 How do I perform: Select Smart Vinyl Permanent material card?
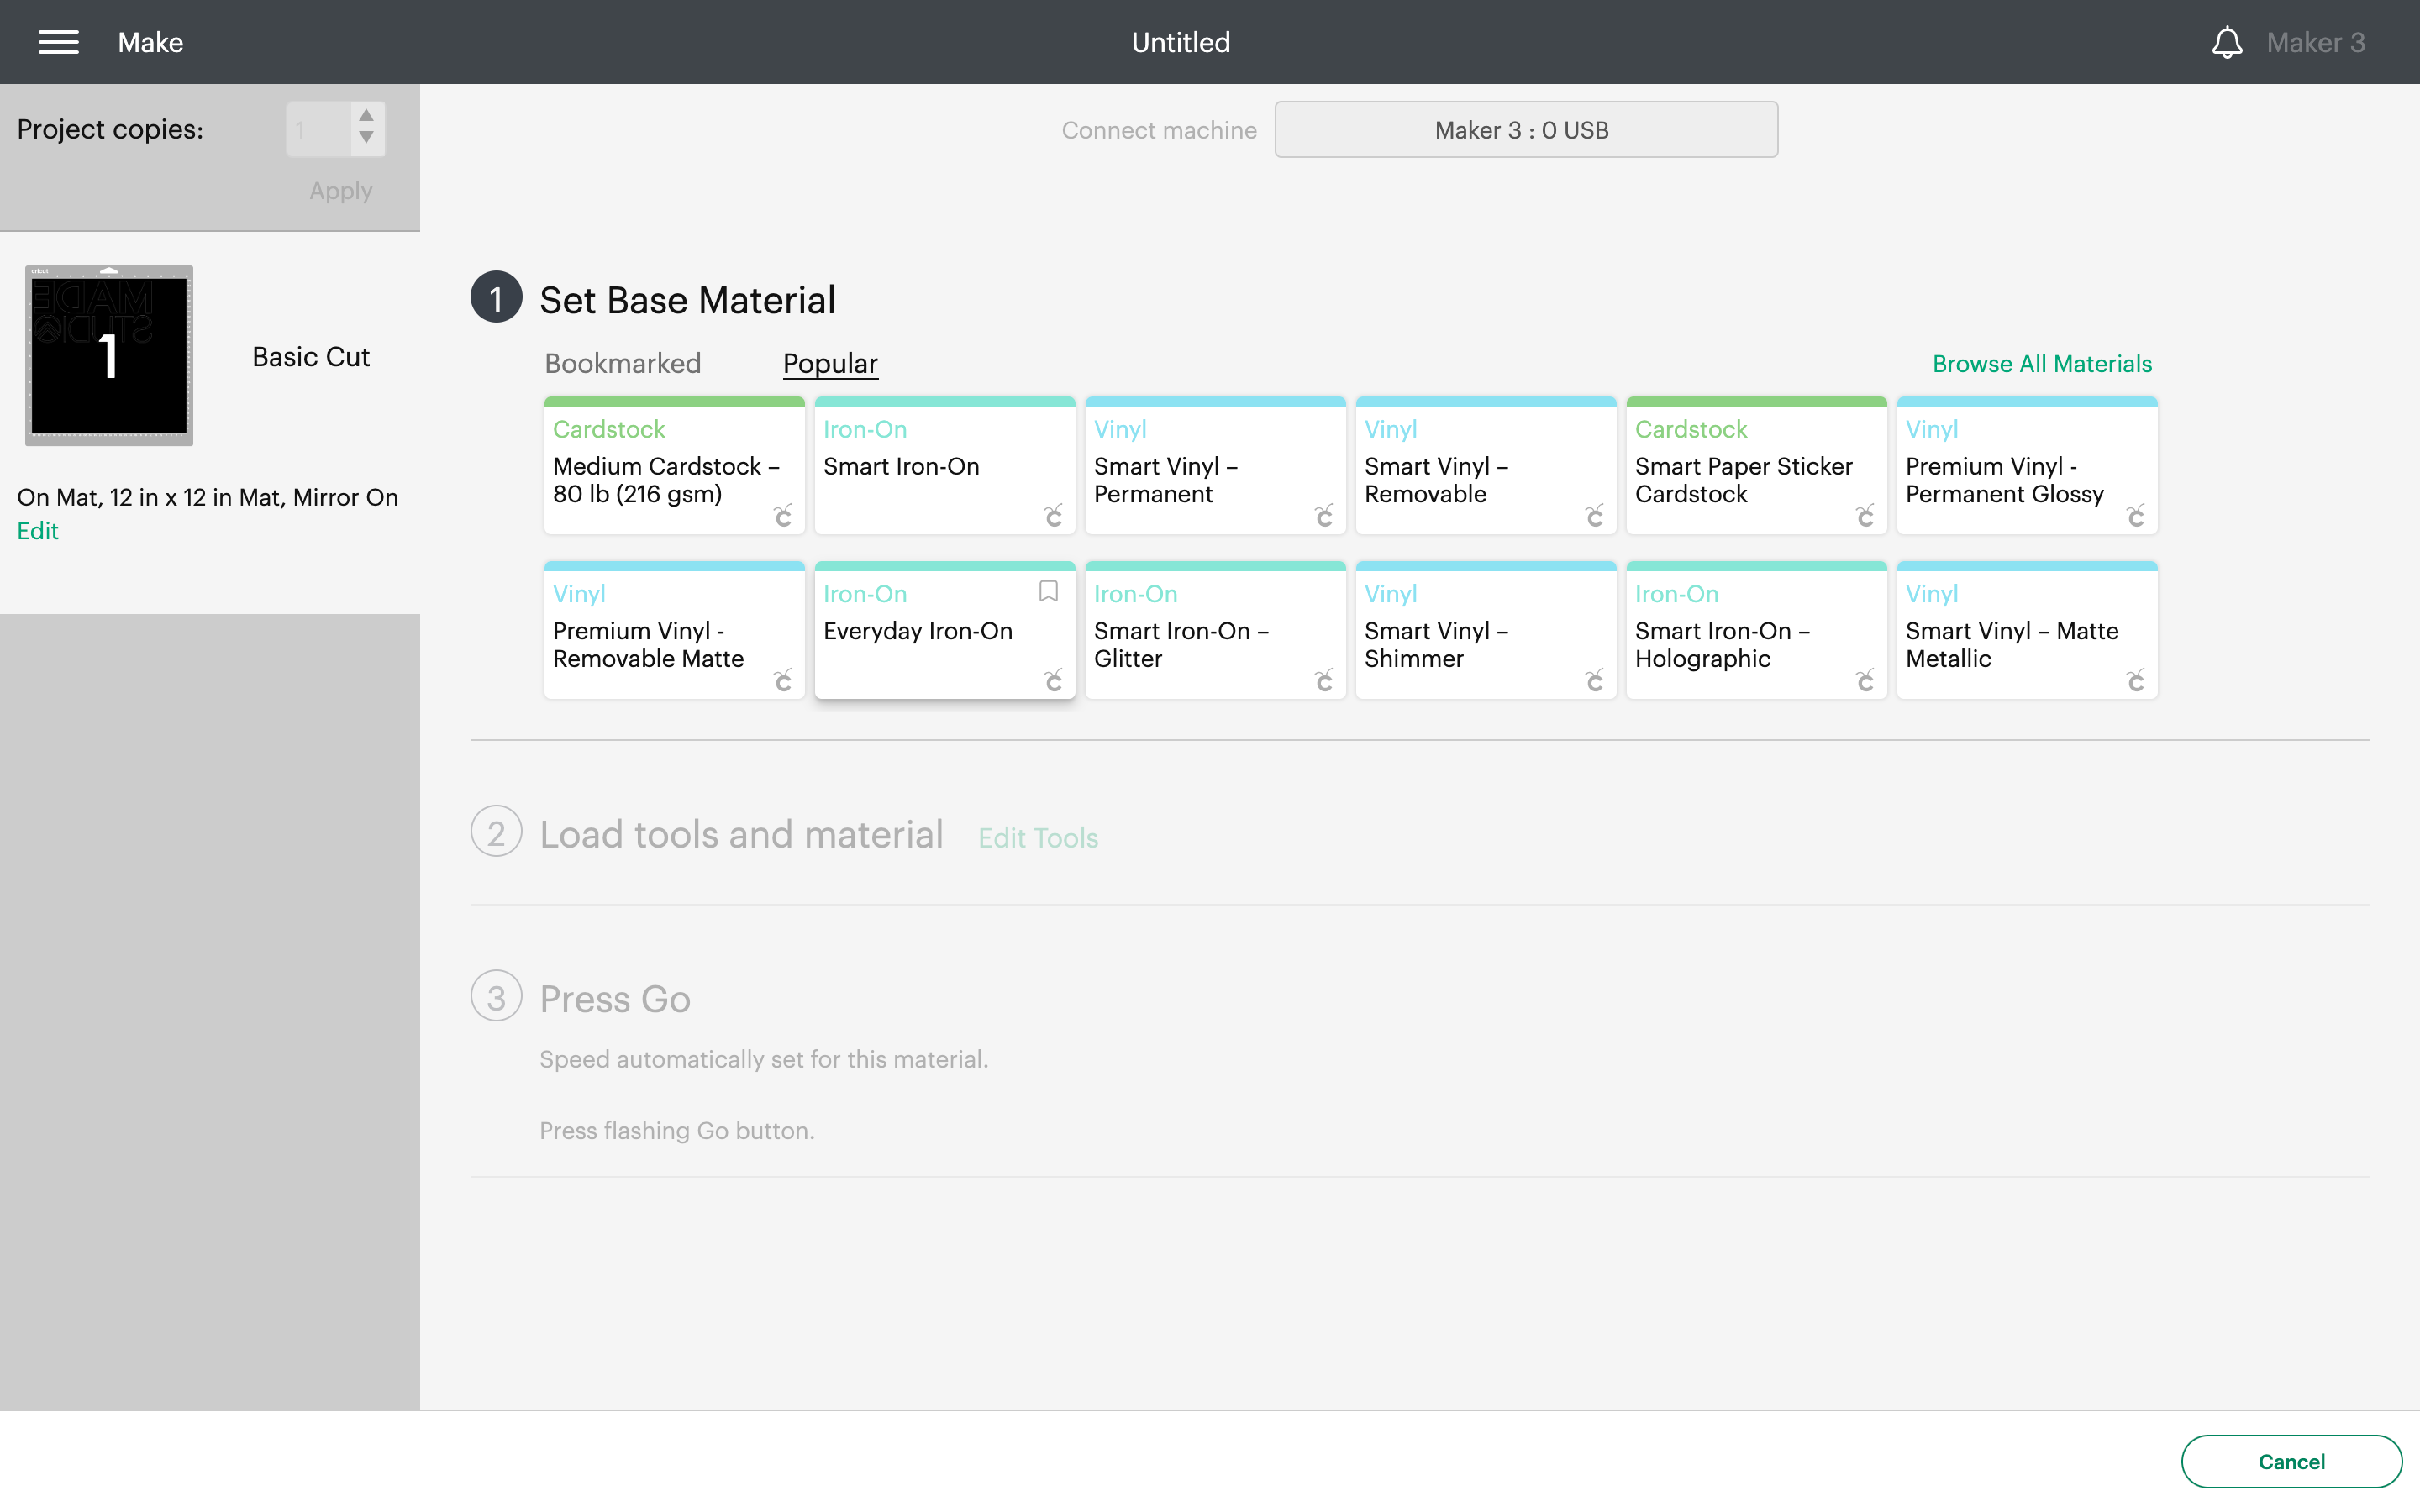tap(1214, 470)
